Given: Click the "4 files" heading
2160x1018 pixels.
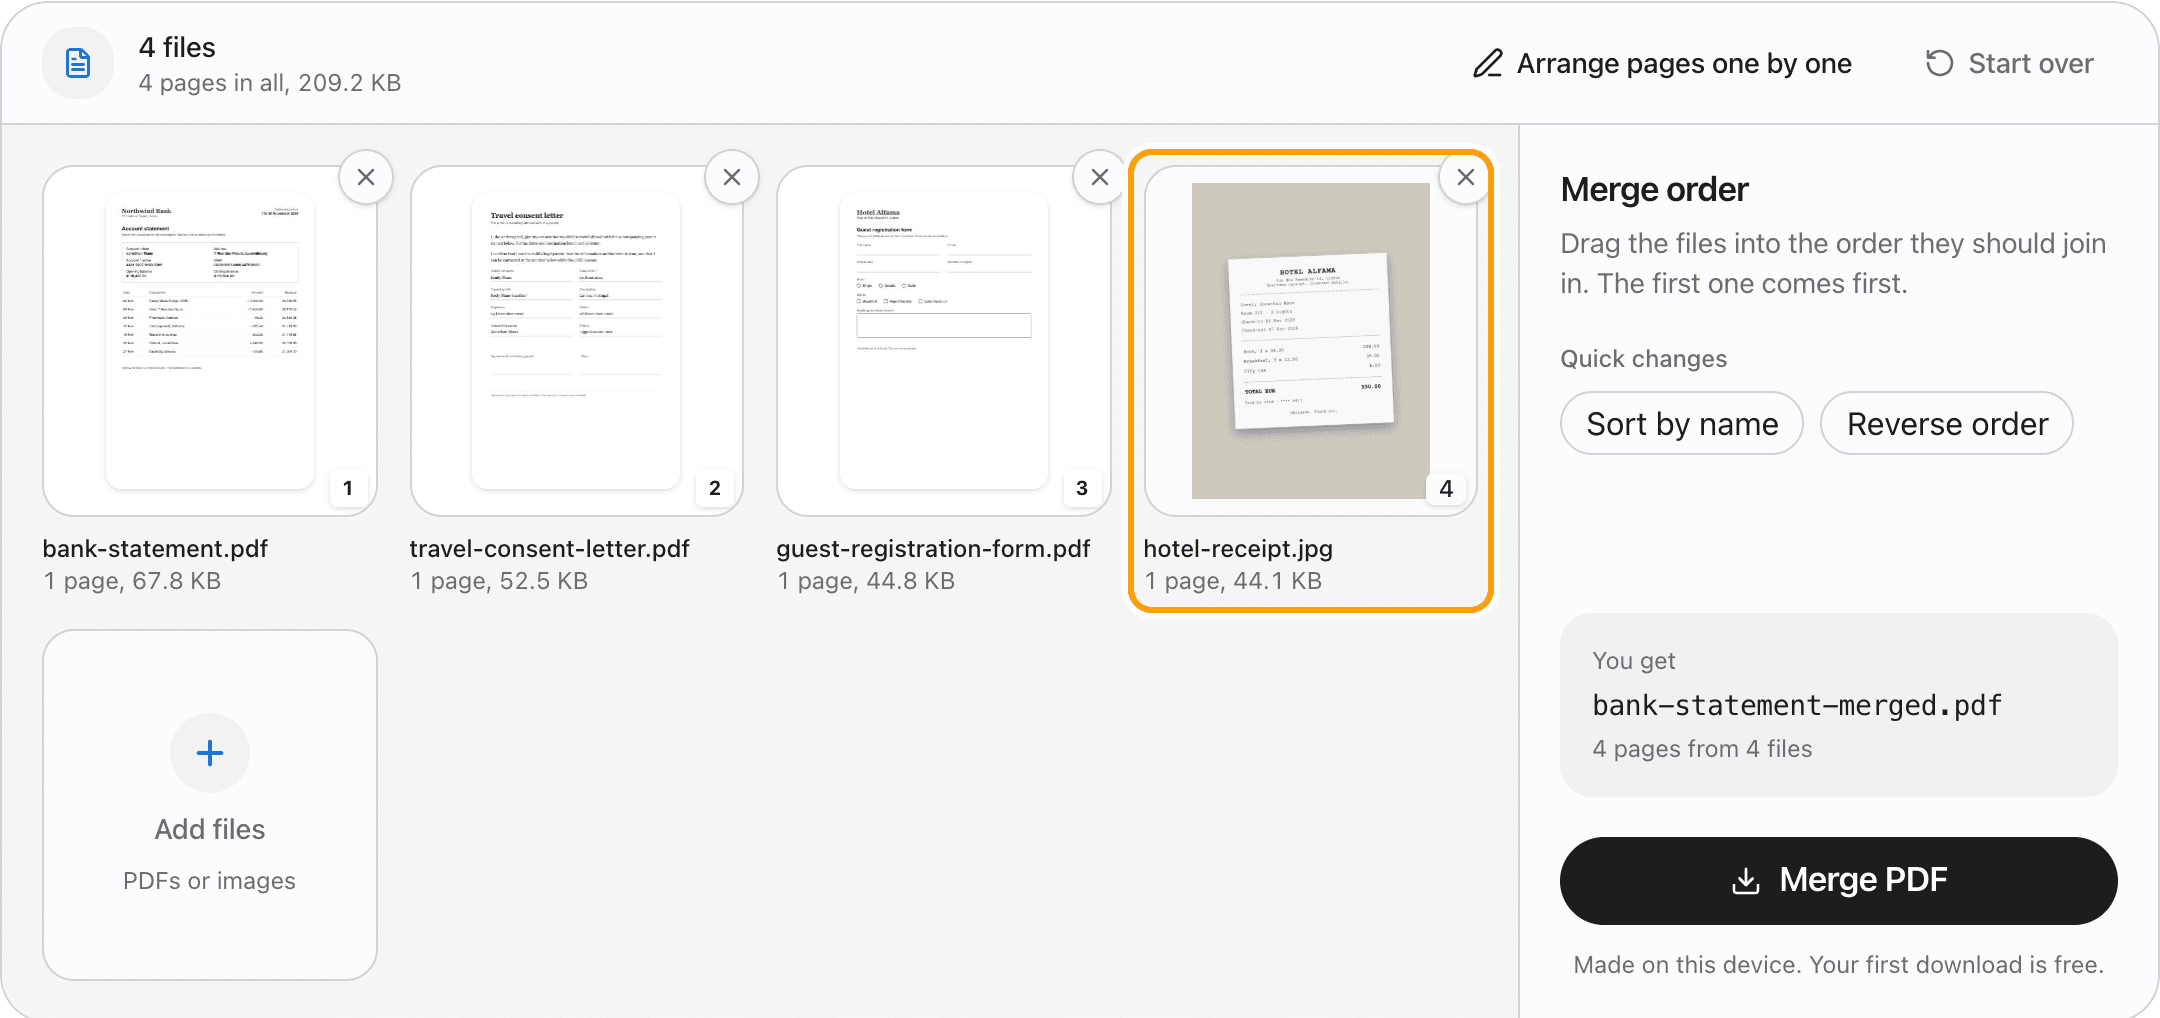Looking at the screenshot, I should click(177, 47).
